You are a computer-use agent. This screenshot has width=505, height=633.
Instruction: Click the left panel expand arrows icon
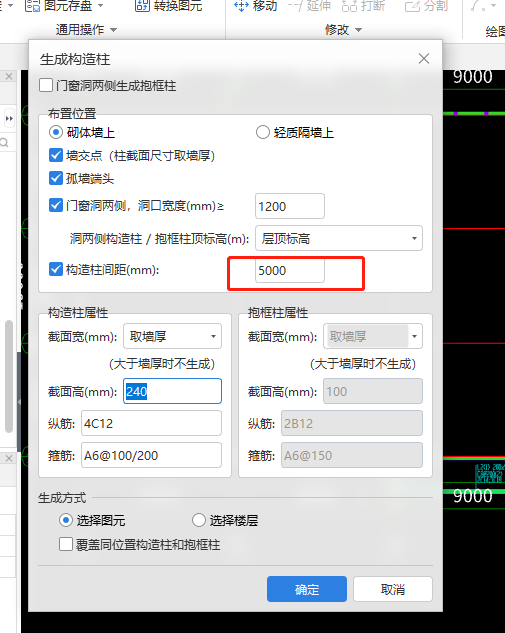click(9, 119)
